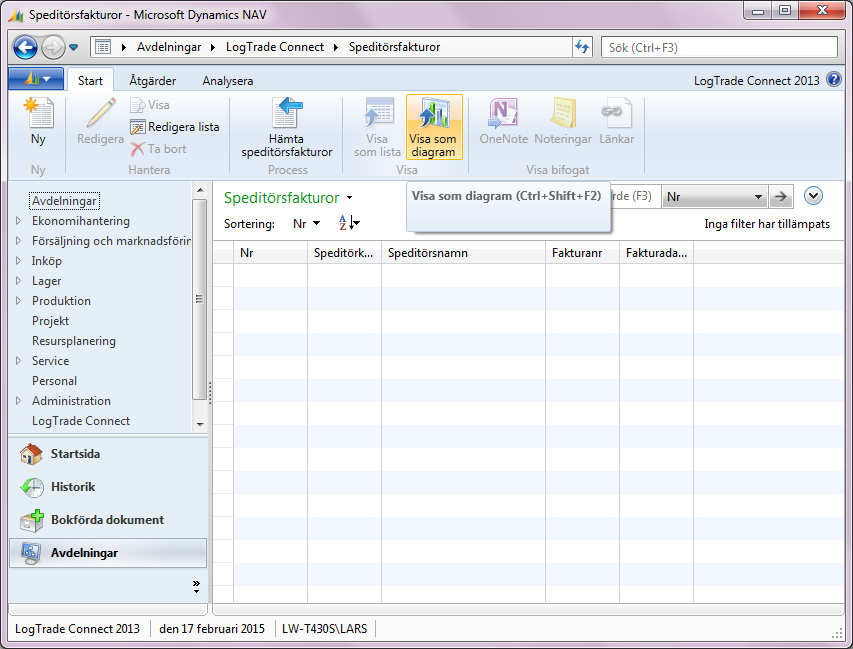Image resolution: width=853 pixels, height=649 pixels.
Task: Click the Fakturanr column header
Action: pos(583,253)
